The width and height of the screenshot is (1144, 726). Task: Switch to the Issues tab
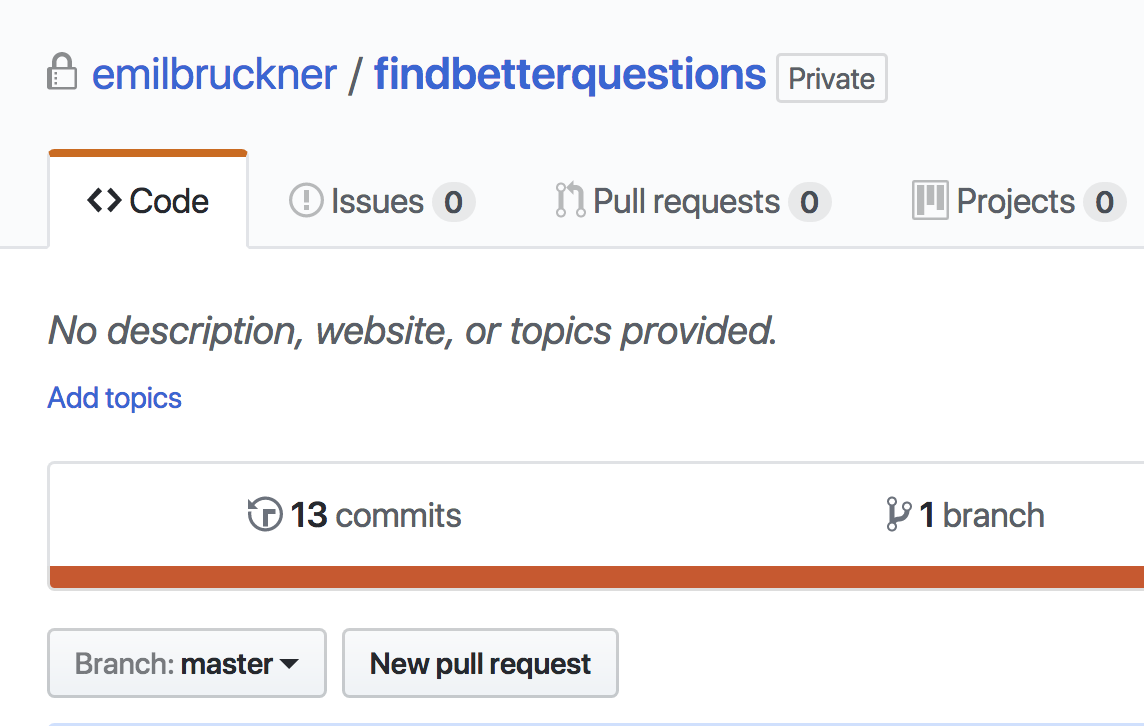click(380, 201)
